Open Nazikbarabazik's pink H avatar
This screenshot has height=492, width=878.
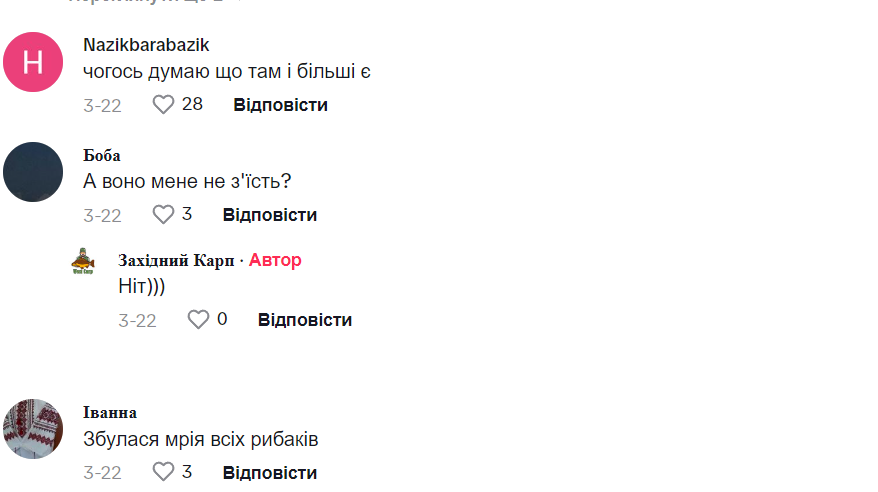click(33, 62)
